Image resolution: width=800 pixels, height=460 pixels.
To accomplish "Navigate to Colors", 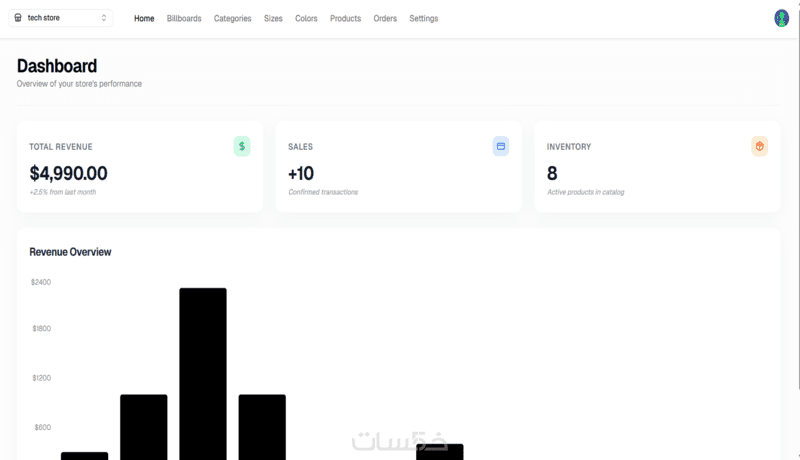I will (306, 18).
